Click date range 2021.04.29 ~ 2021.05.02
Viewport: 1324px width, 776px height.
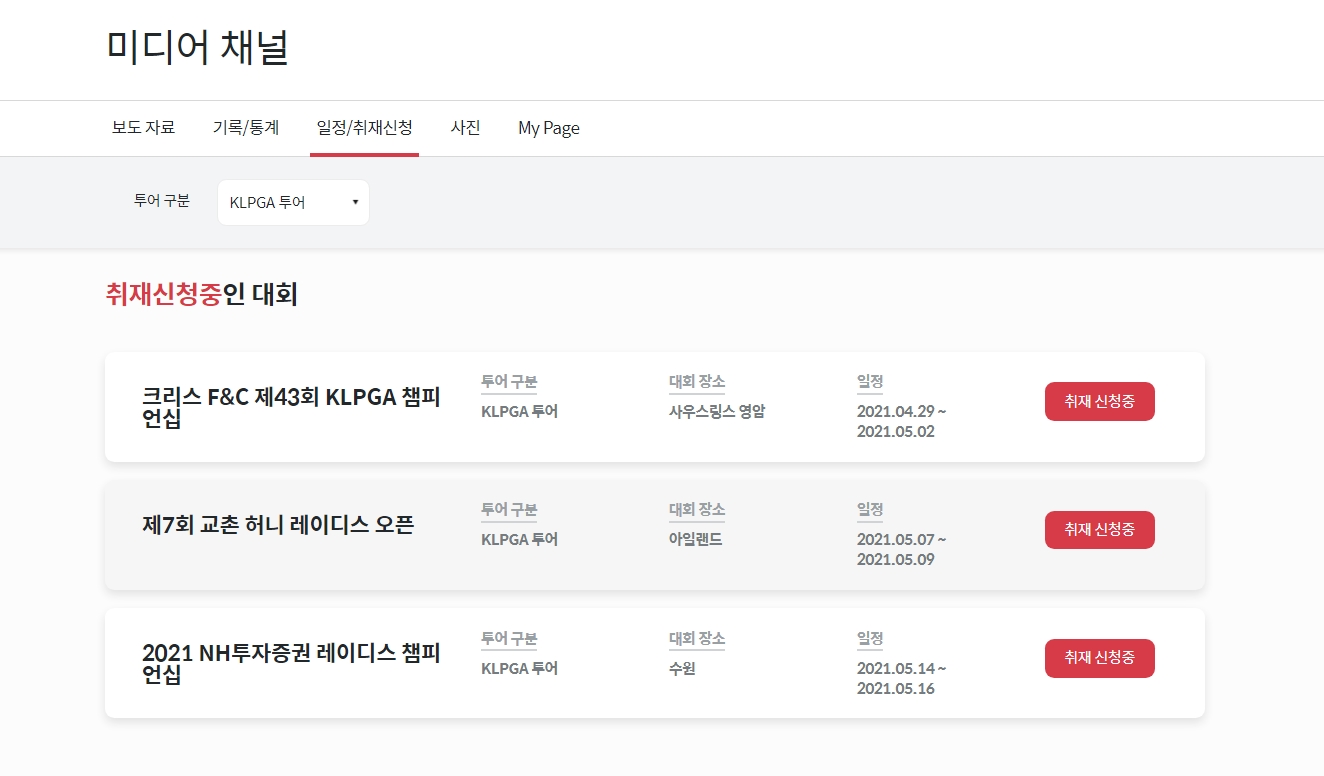901,421
